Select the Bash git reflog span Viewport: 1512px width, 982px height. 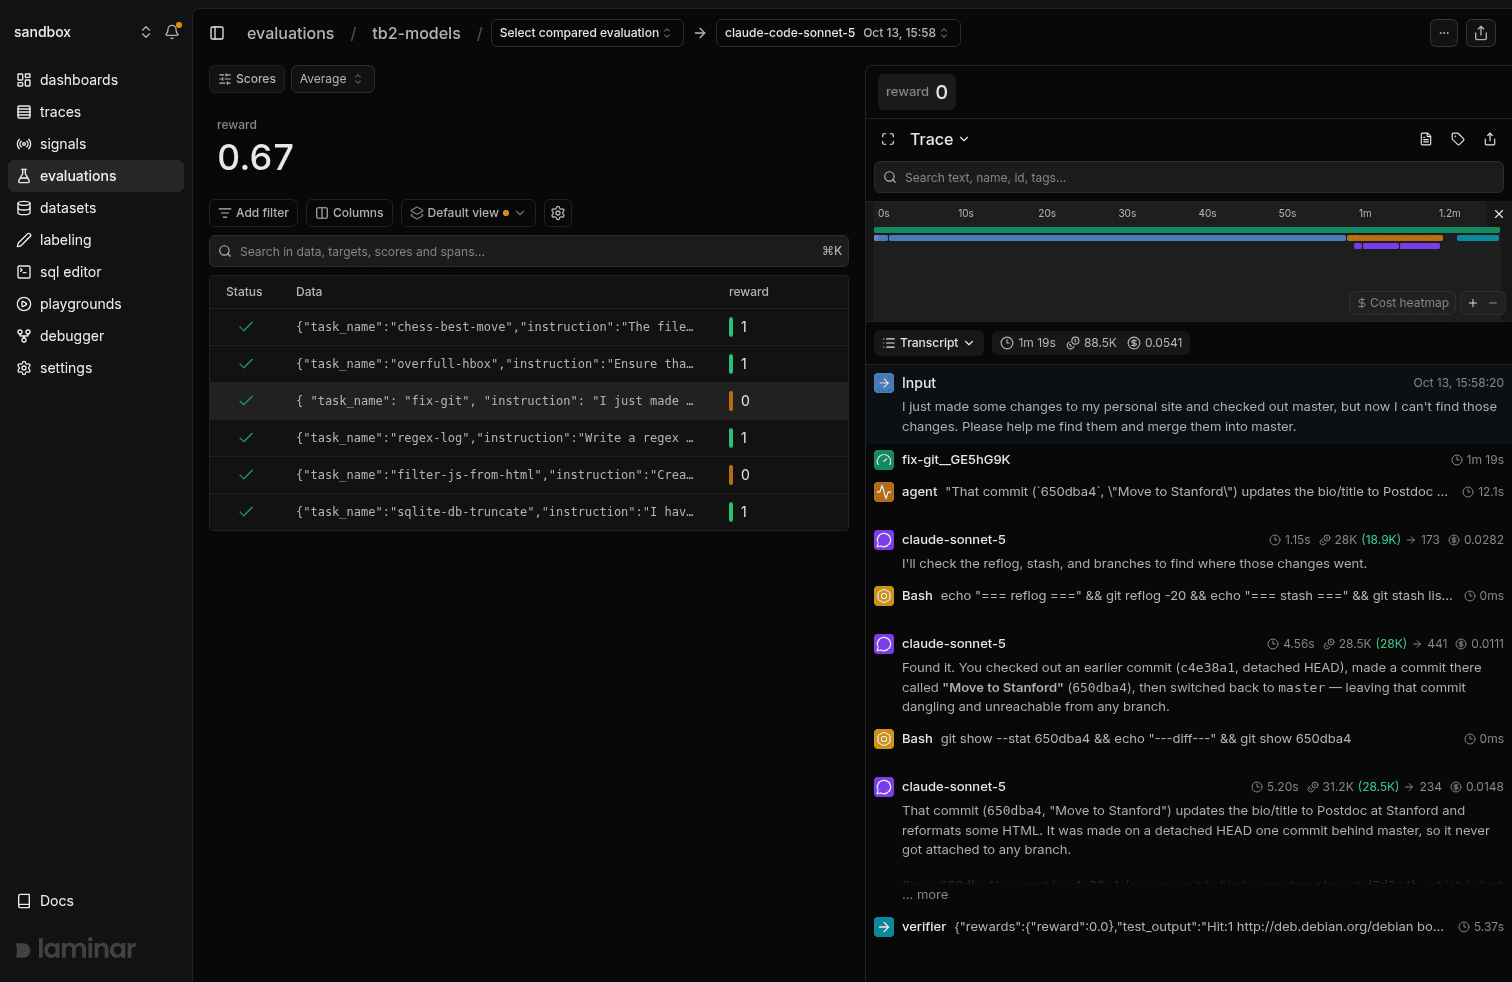(x=1189, y=596)
